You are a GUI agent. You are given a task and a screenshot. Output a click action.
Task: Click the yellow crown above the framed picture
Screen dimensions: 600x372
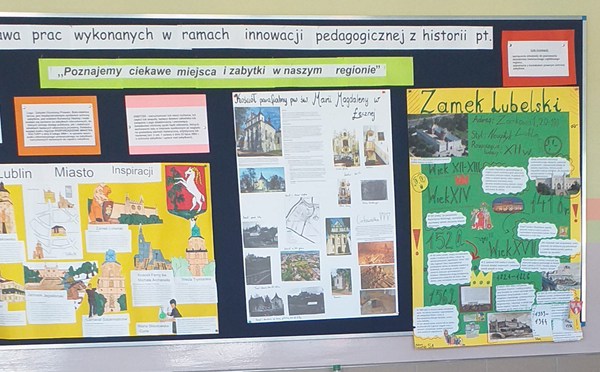coord(480,278)
